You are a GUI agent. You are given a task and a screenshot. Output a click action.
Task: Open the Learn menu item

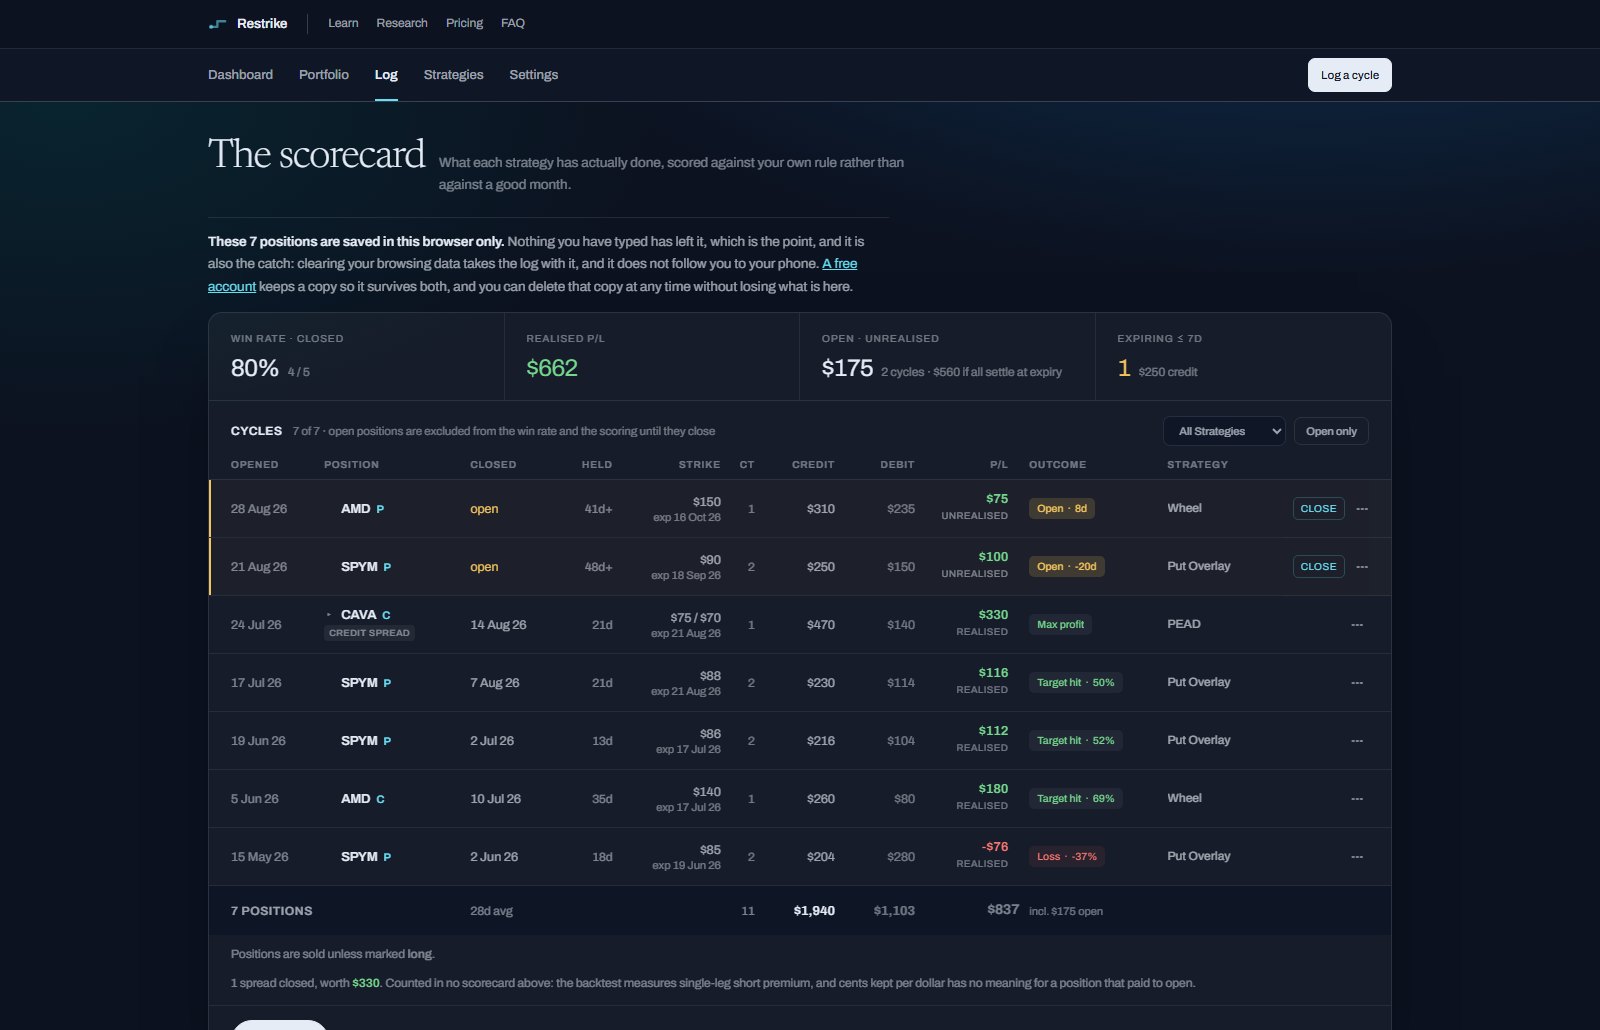[x=343, y=23]
